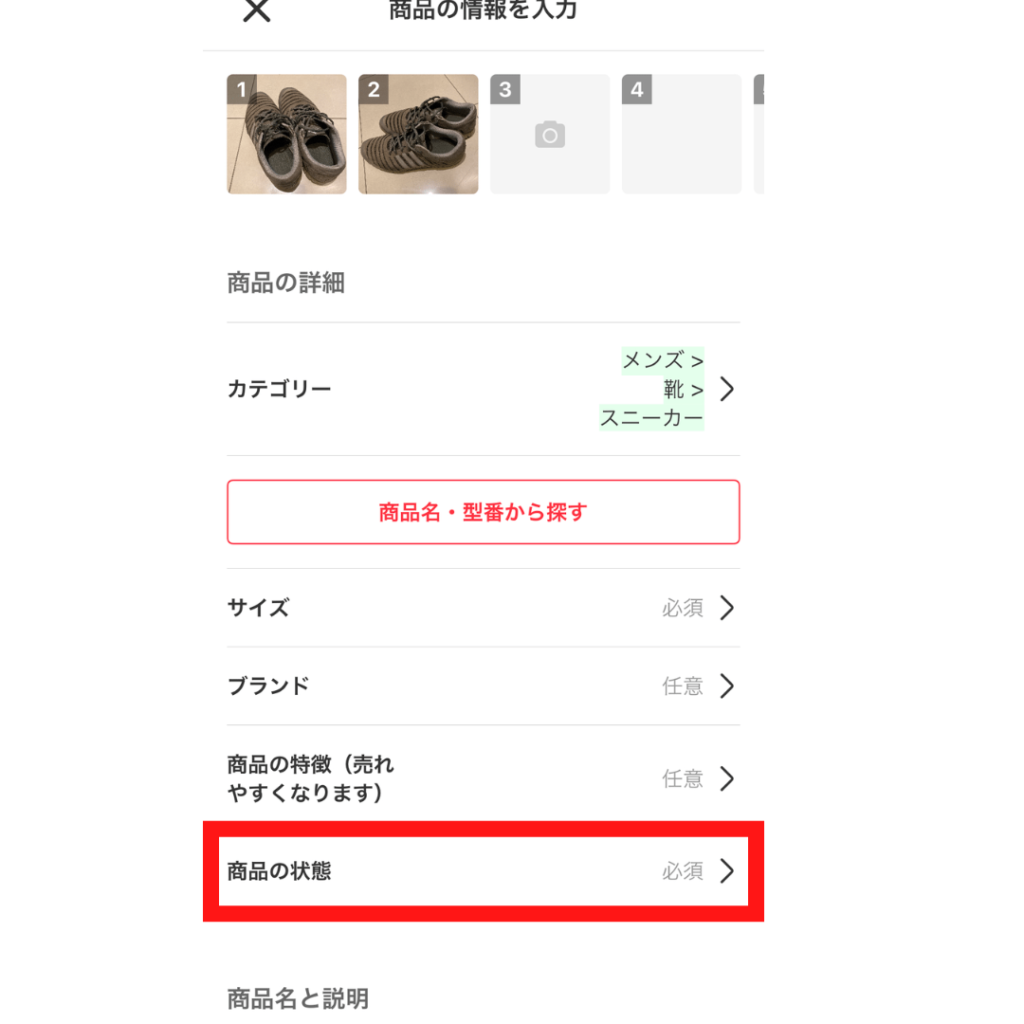Tap the empty photo slot number 4
This screenshot has height=1024, width=1024.
pyautogui.click(x=681, y=134)
